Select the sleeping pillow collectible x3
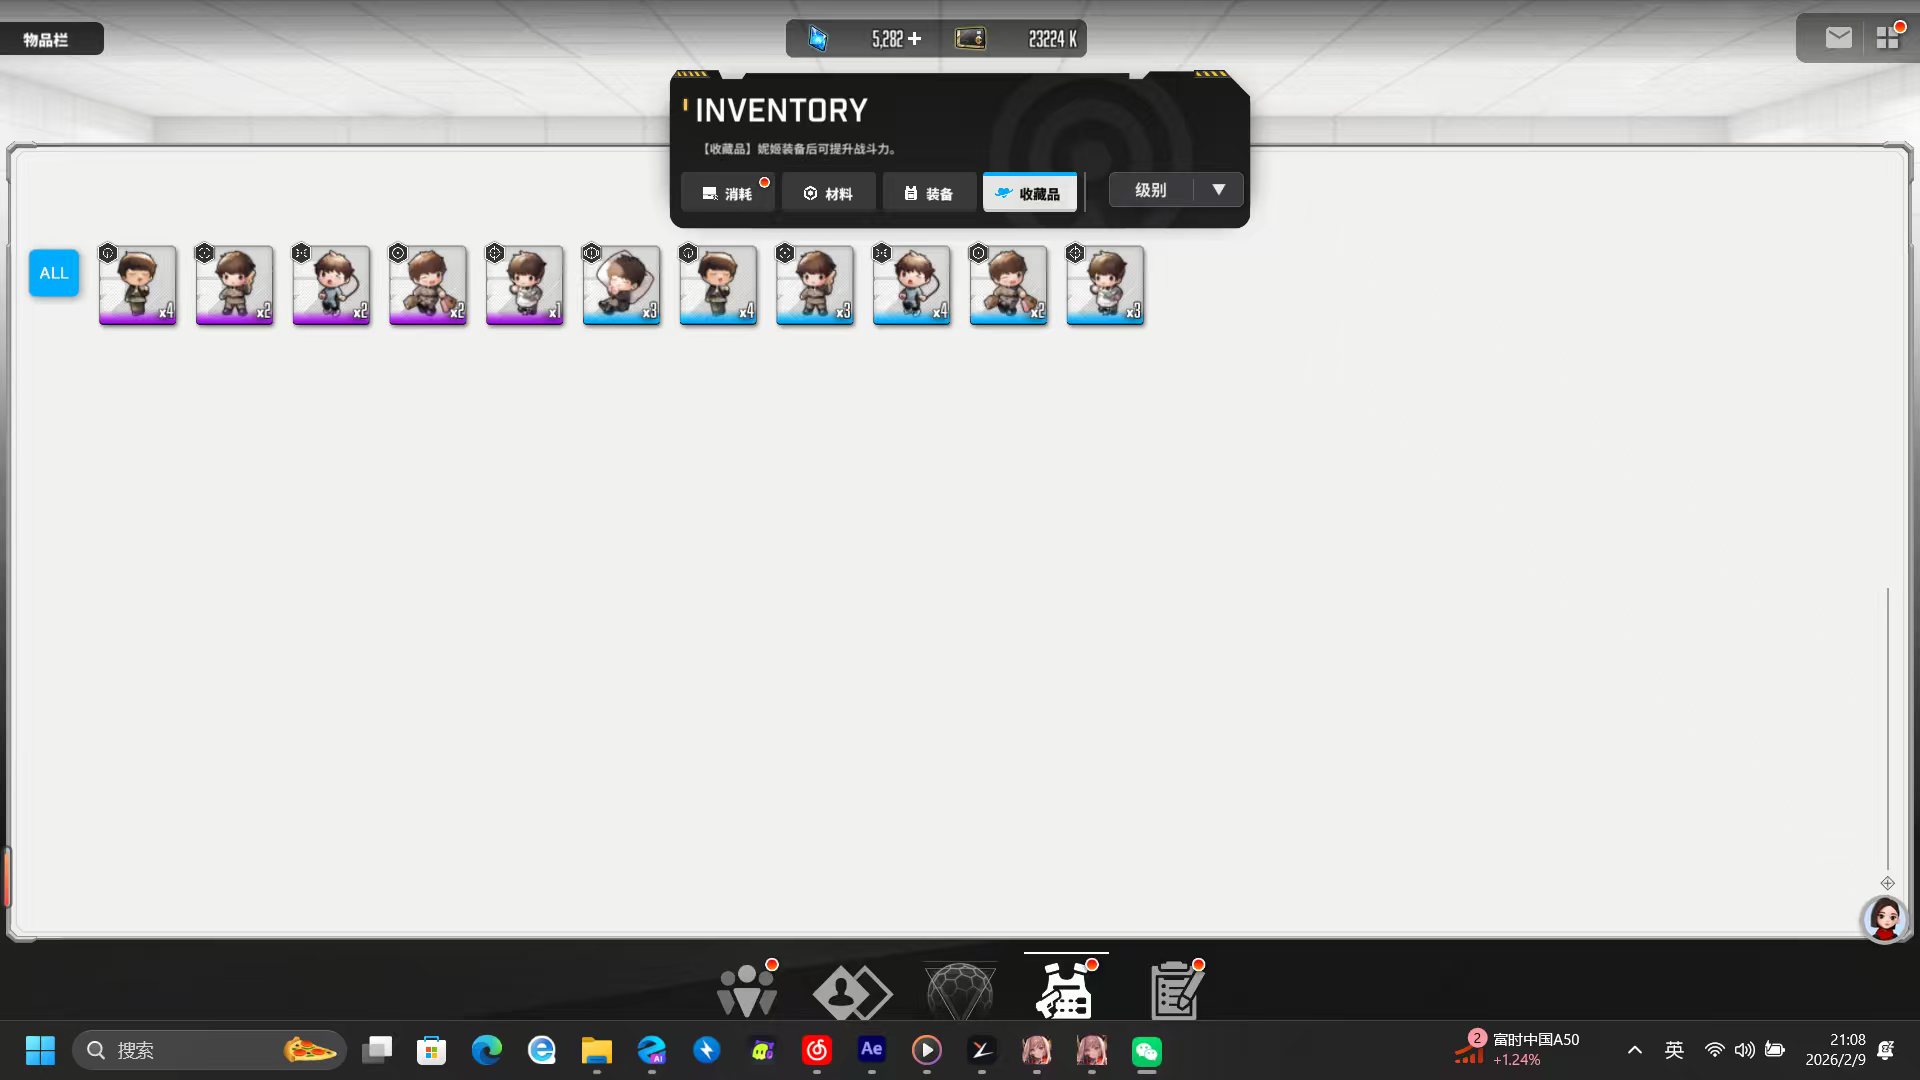 (x=621, y=285)
